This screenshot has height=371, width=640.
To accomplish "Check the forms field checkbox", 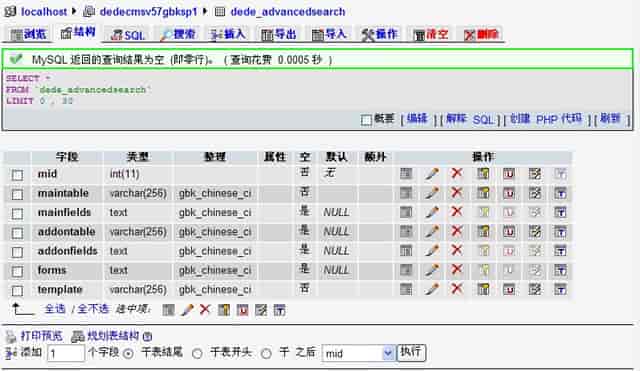I will [17, 271].
